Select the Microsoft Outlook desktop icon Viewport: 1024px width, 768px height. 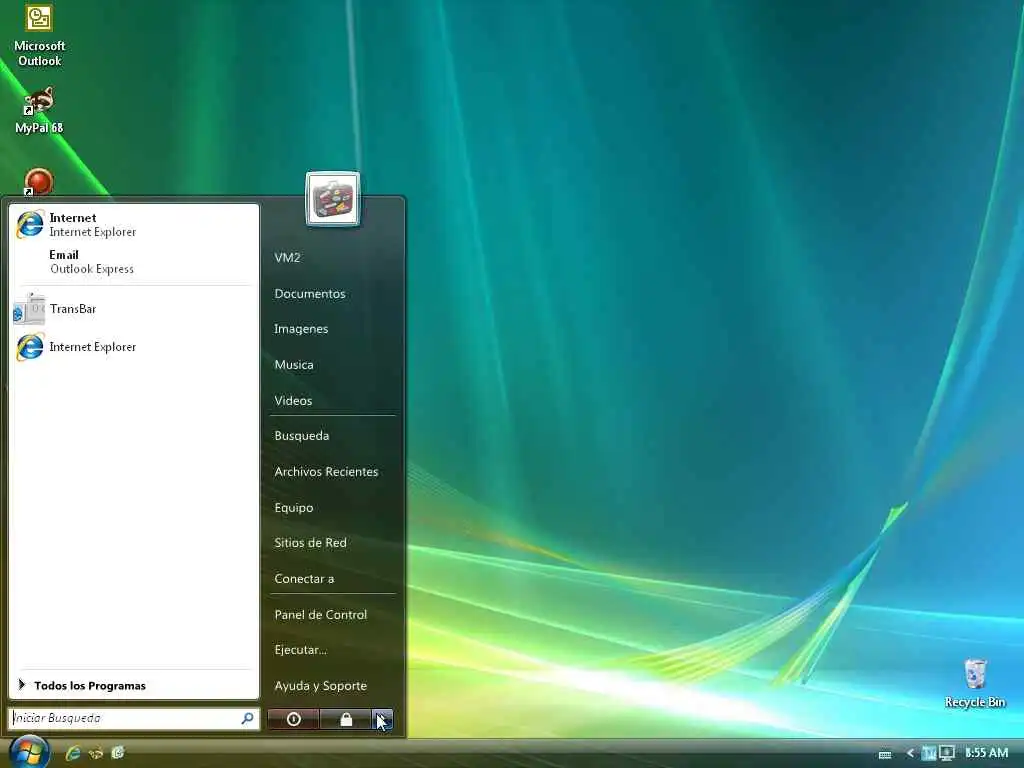pyautogui.click(x=39, y=36)
